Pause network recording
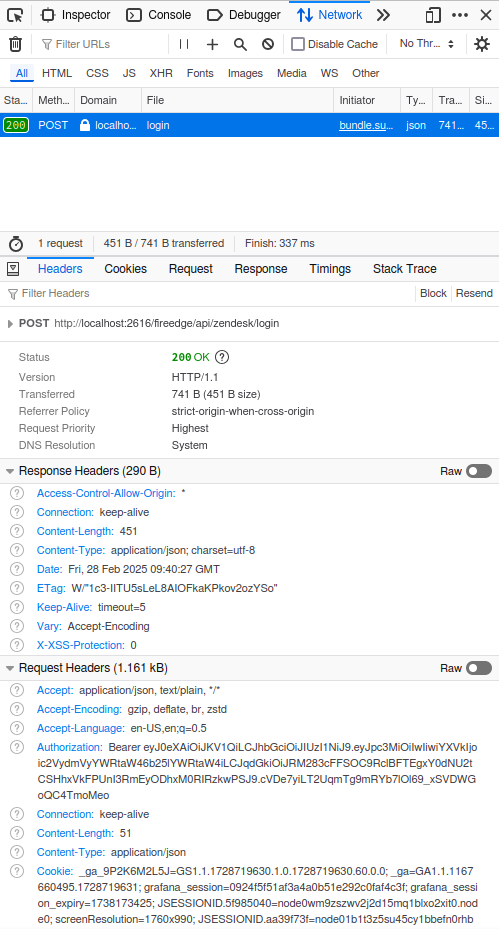The image size is (499, 929). tap(184, 44)
